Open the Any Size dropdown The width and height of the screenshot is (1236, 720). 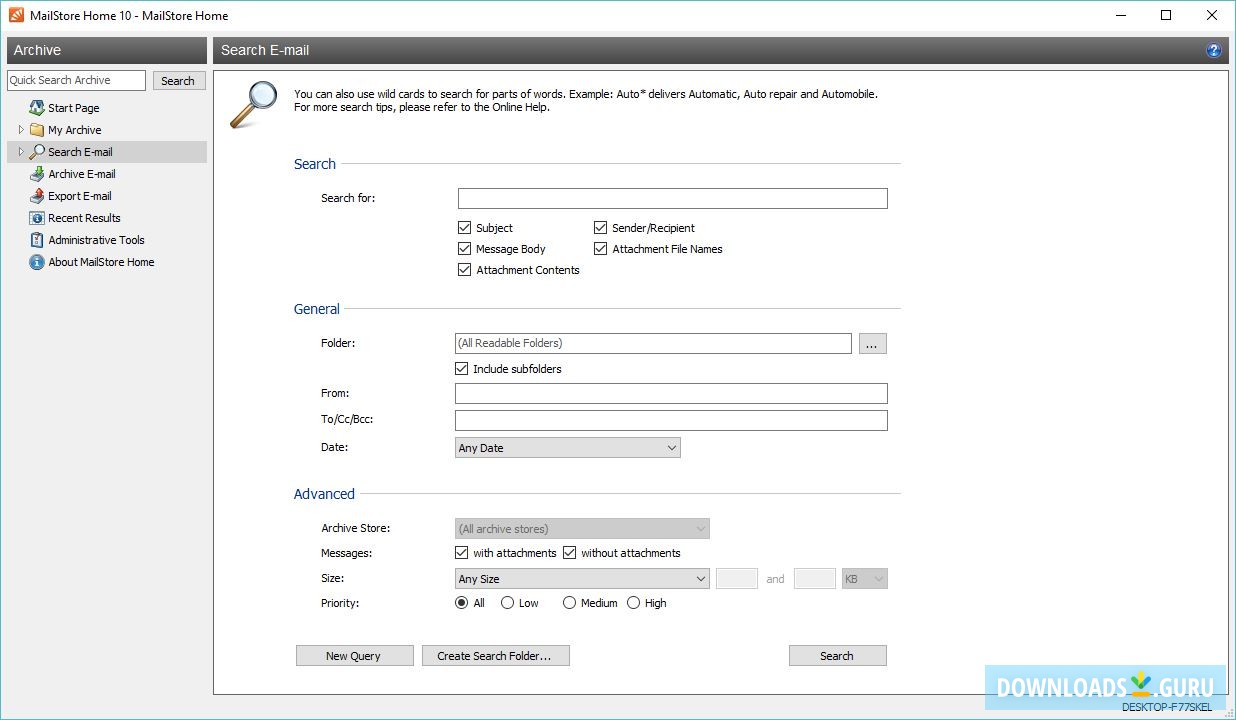click(582, 579)
